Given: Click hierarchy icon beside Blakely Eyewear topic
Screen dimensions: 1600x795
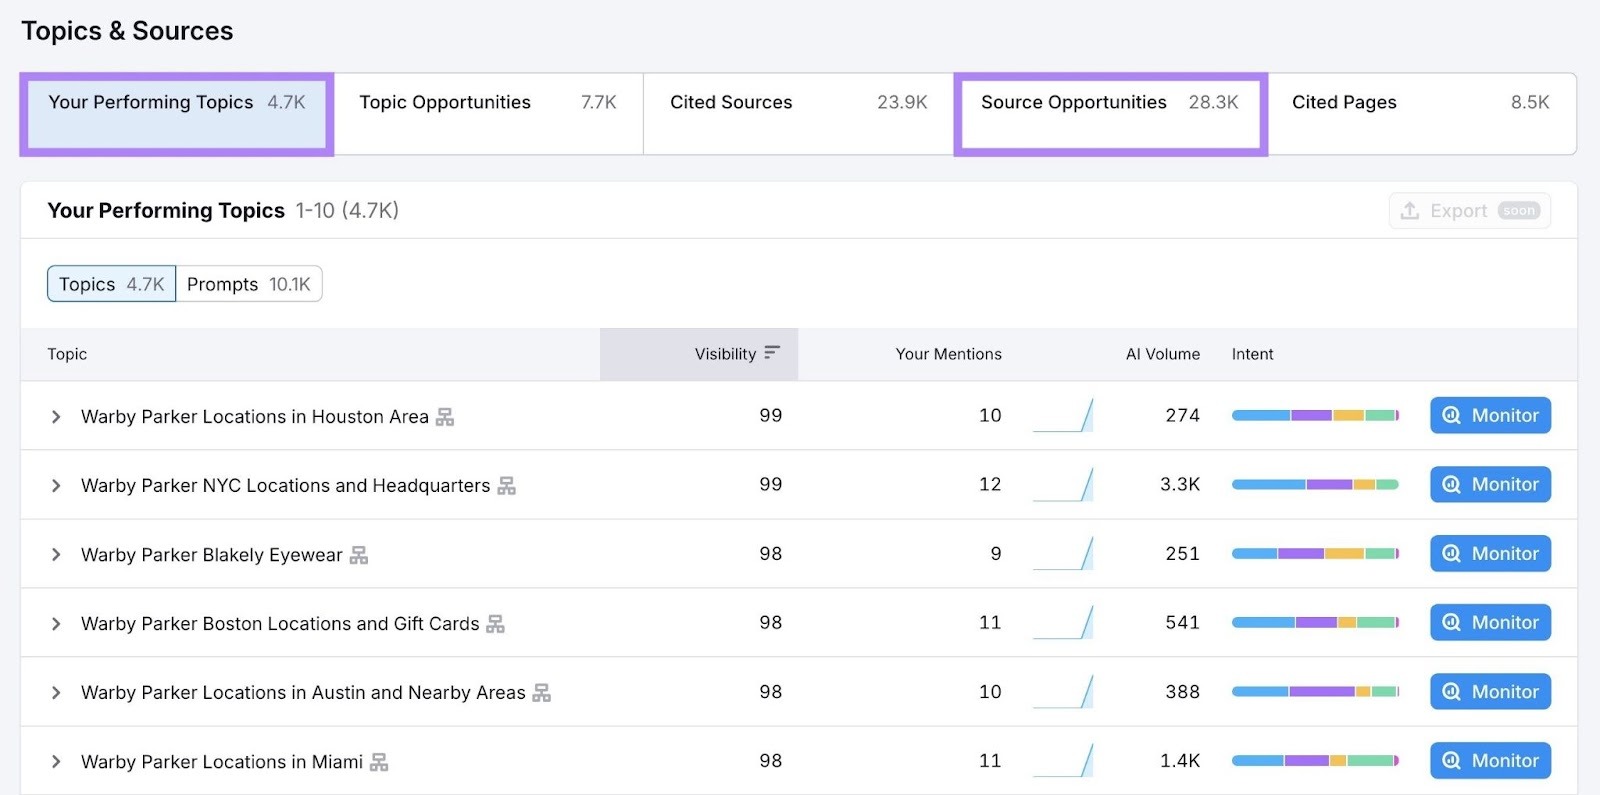Looking at the screenshot, I should (x=359, y=555).
